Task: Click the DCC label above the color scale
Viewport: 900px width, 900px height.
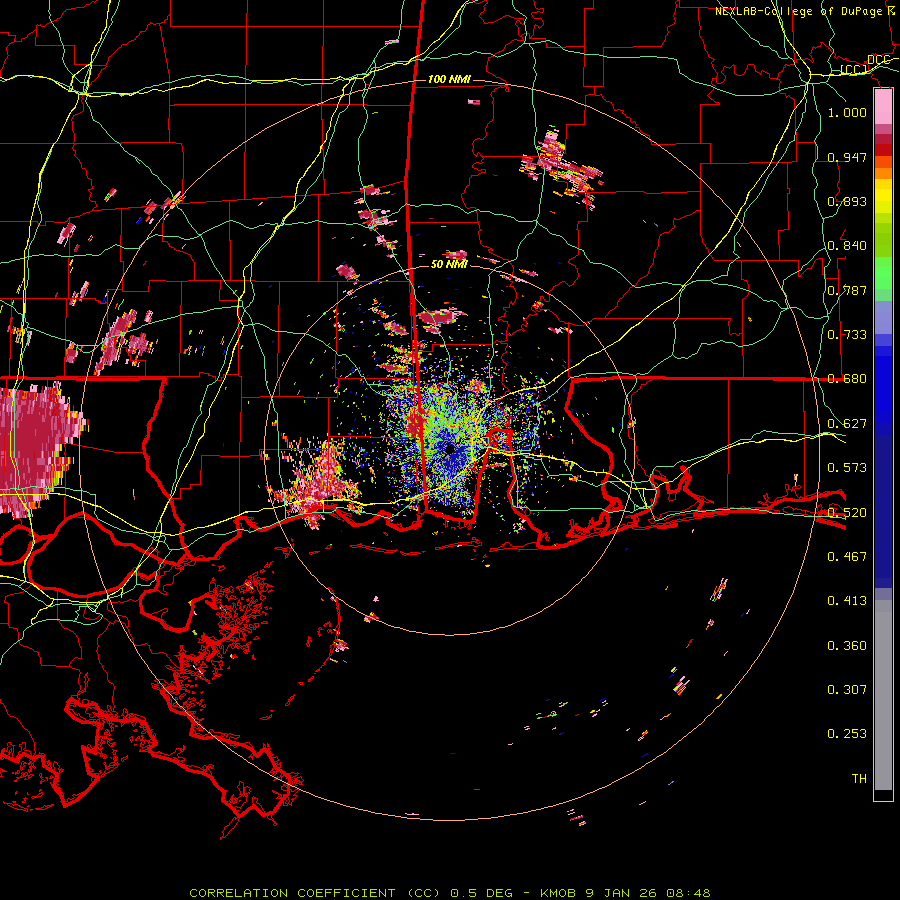Action: point(878,60)
